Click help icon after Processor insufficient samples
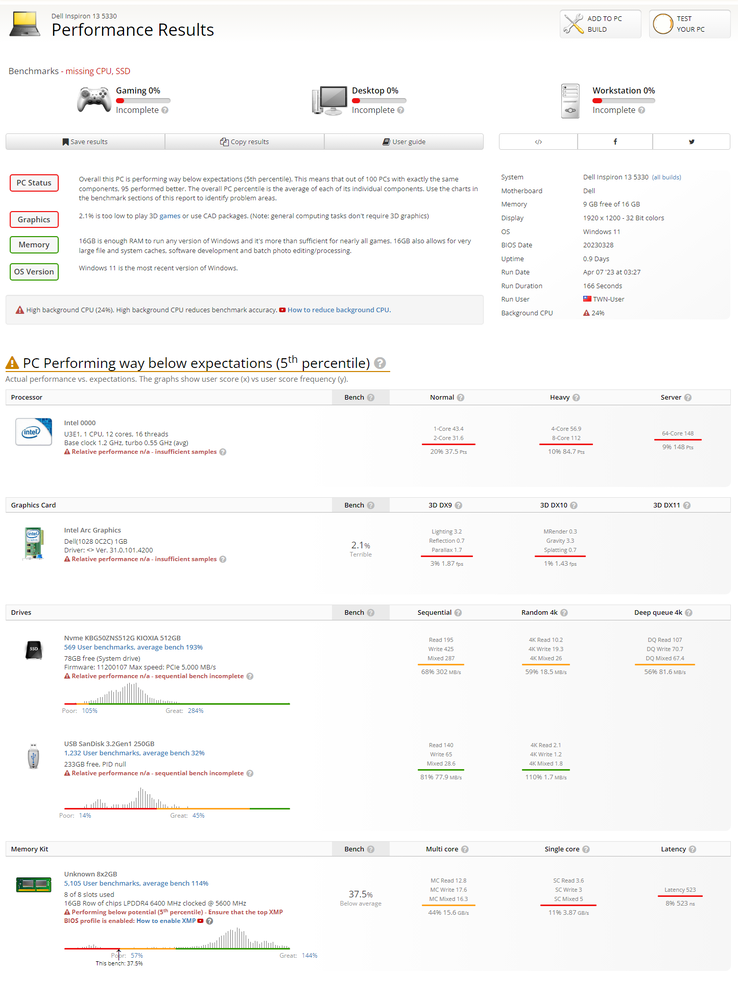 (223, 452)
